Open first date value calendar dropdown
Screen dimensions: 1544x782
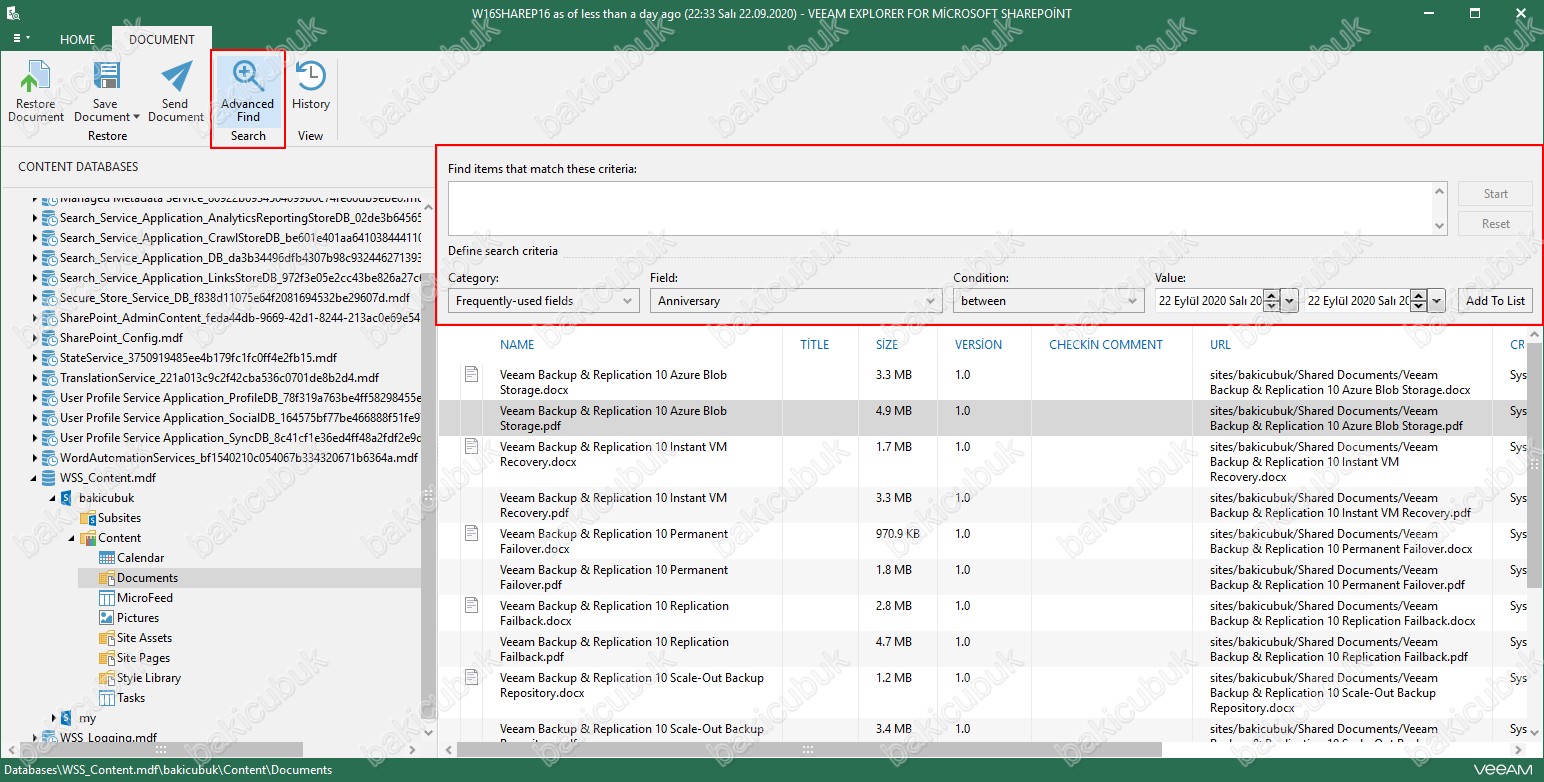(1289, 300)
